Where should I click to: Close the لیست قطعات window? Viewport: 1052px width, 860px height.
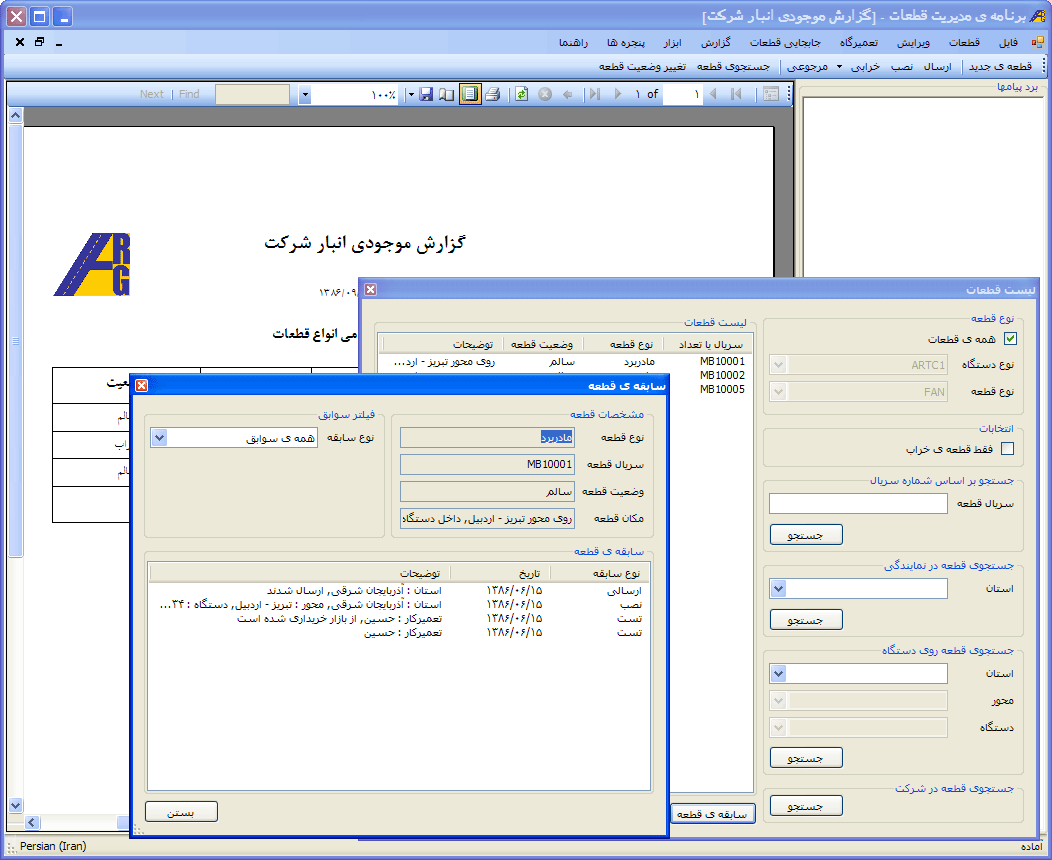tap(370, 289)
